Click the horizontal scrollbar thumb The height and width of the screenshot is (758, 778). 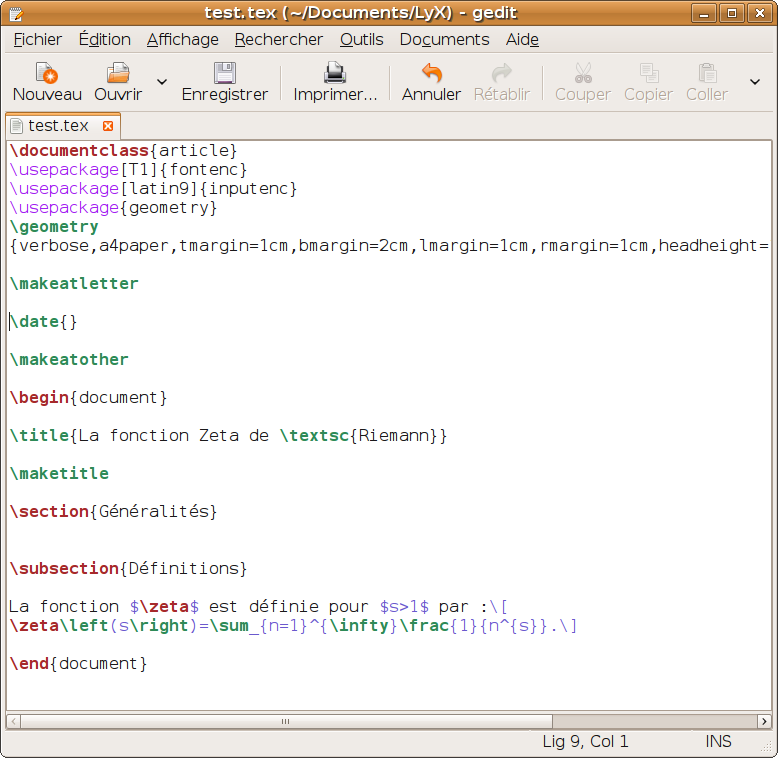click(285, 721)
